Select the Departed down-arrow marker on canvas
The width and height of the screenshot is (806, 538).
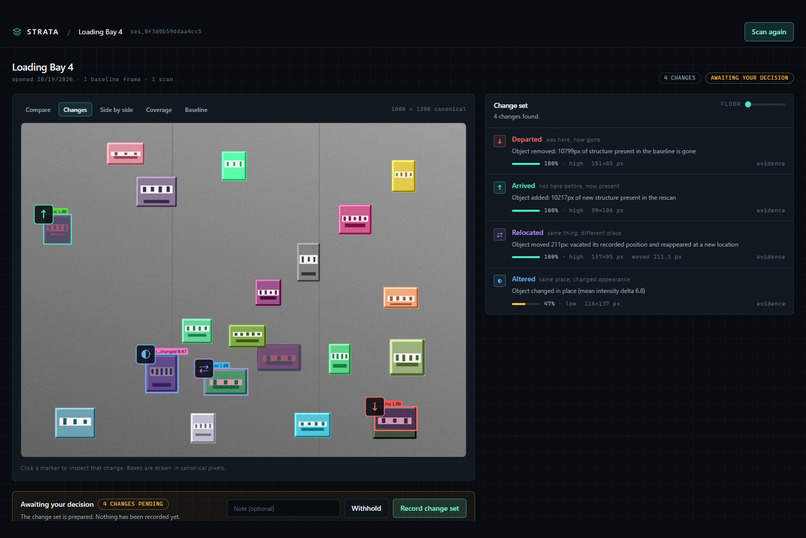(375, 406)
